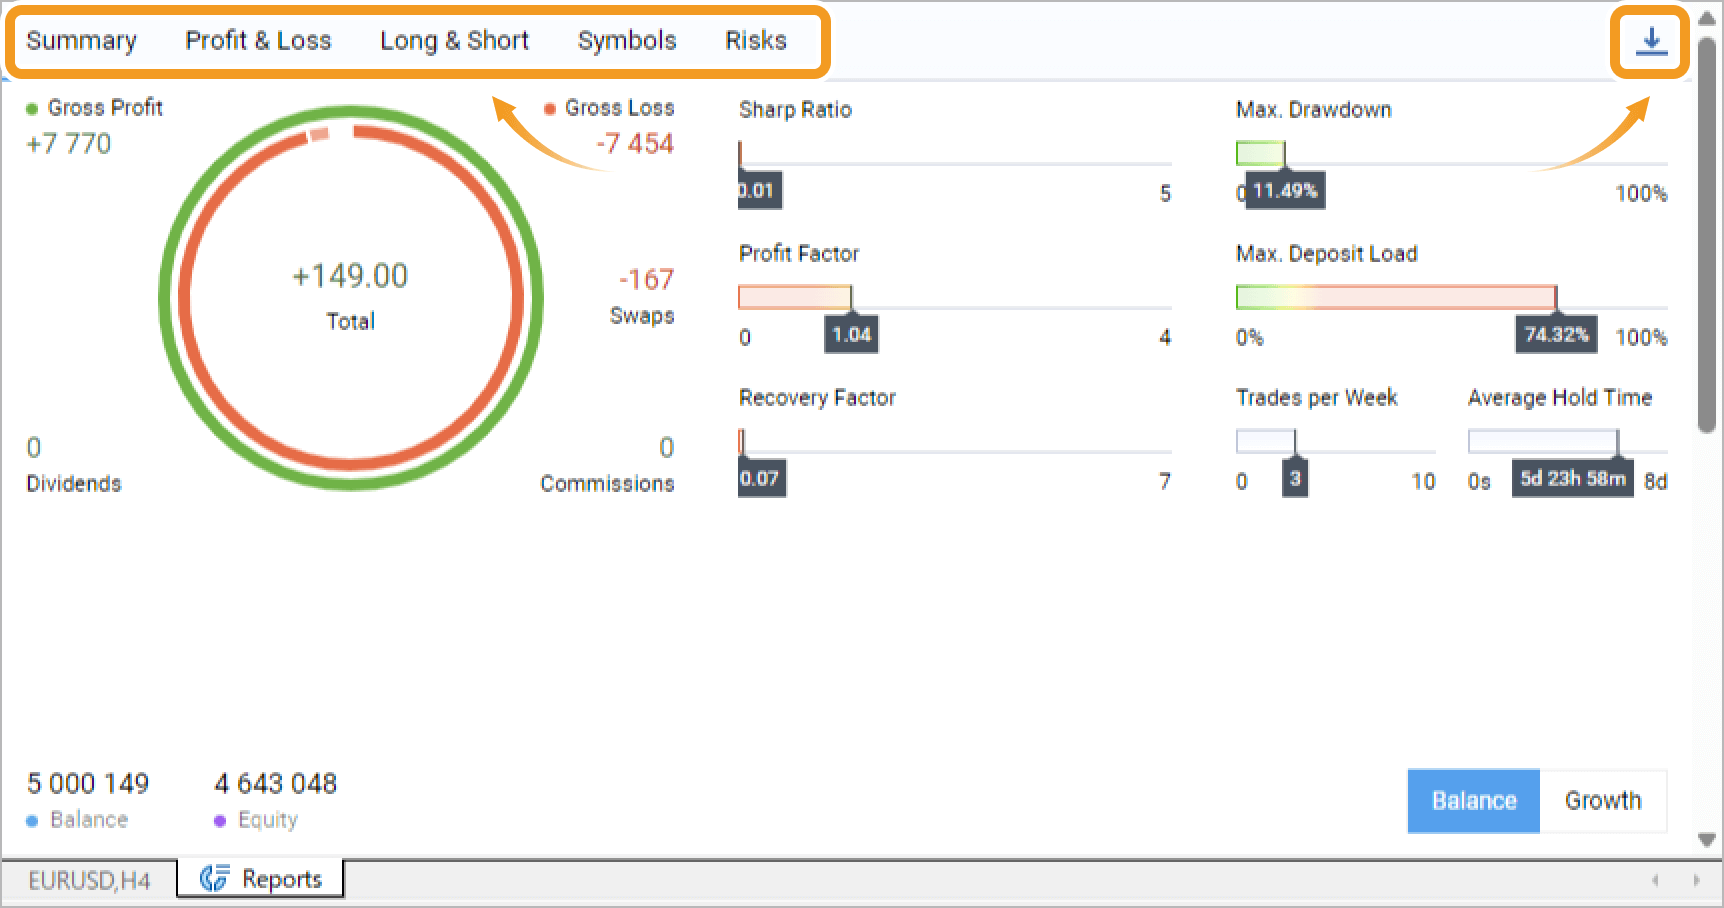
Task: Select the Symbols tab
Action: (627, 41)
